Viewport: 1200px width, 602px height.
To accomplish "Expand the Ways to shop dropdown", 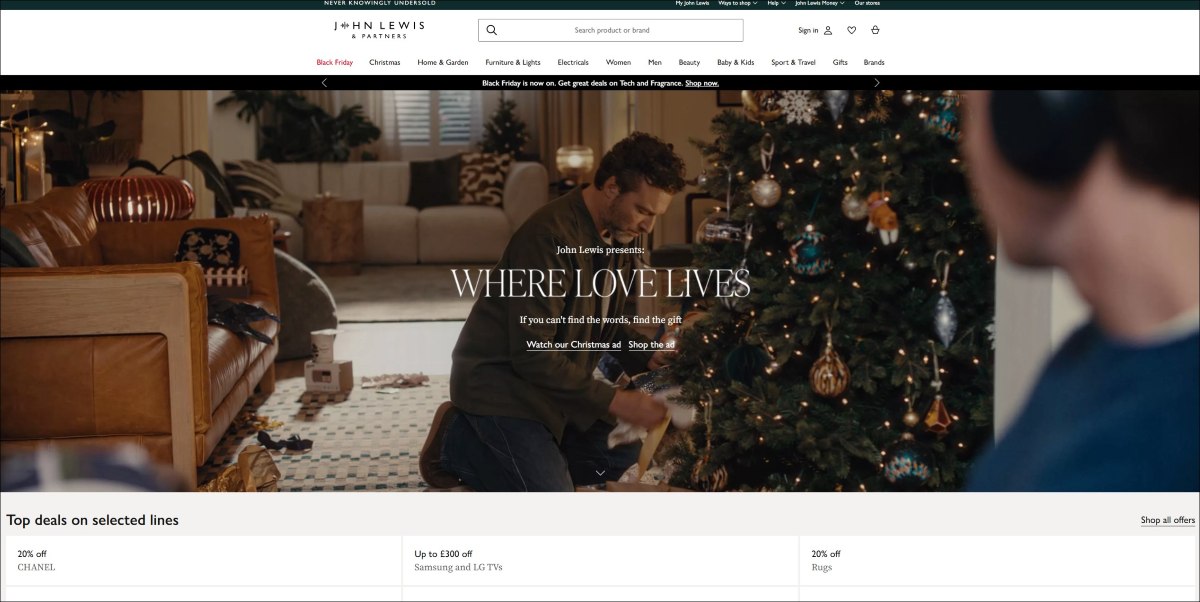I will point(735,3).
